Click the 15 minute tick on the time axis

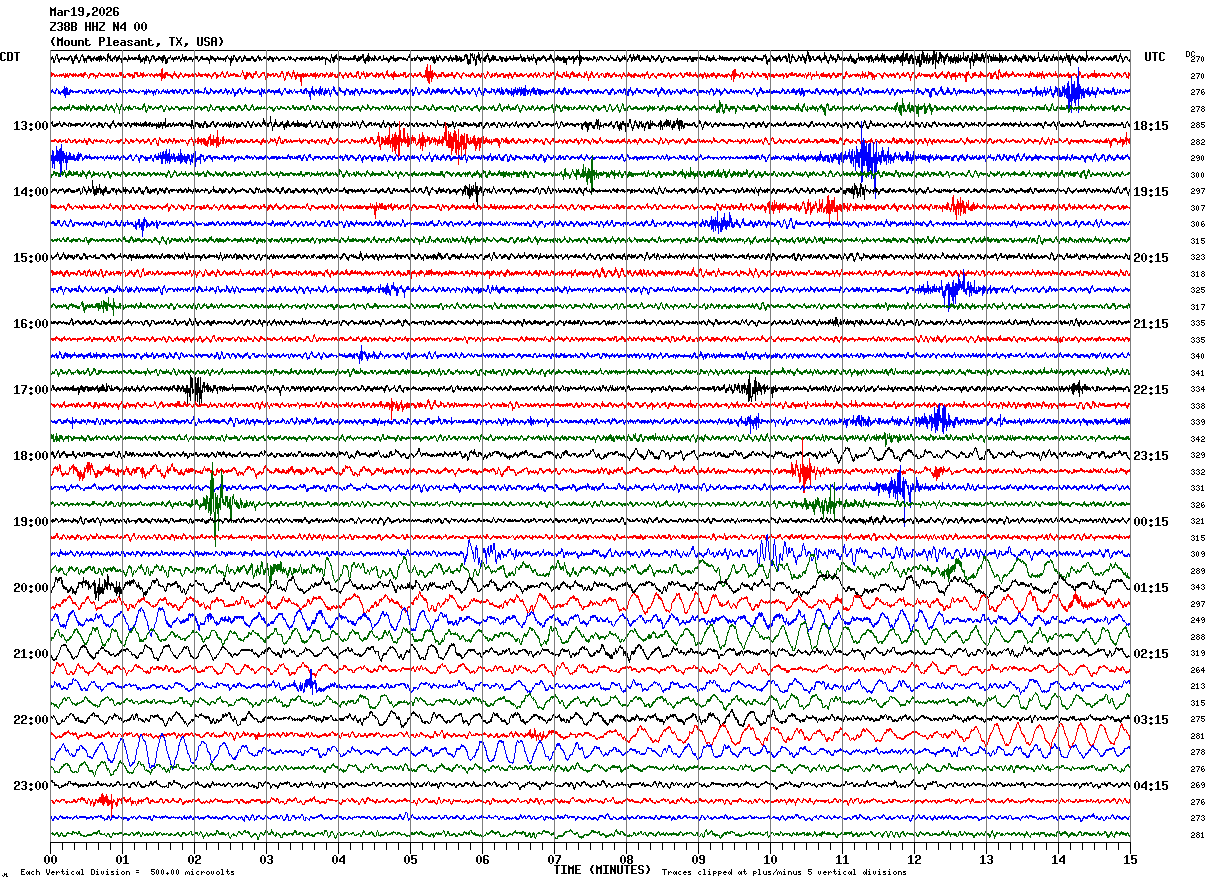pos(1129,860)
